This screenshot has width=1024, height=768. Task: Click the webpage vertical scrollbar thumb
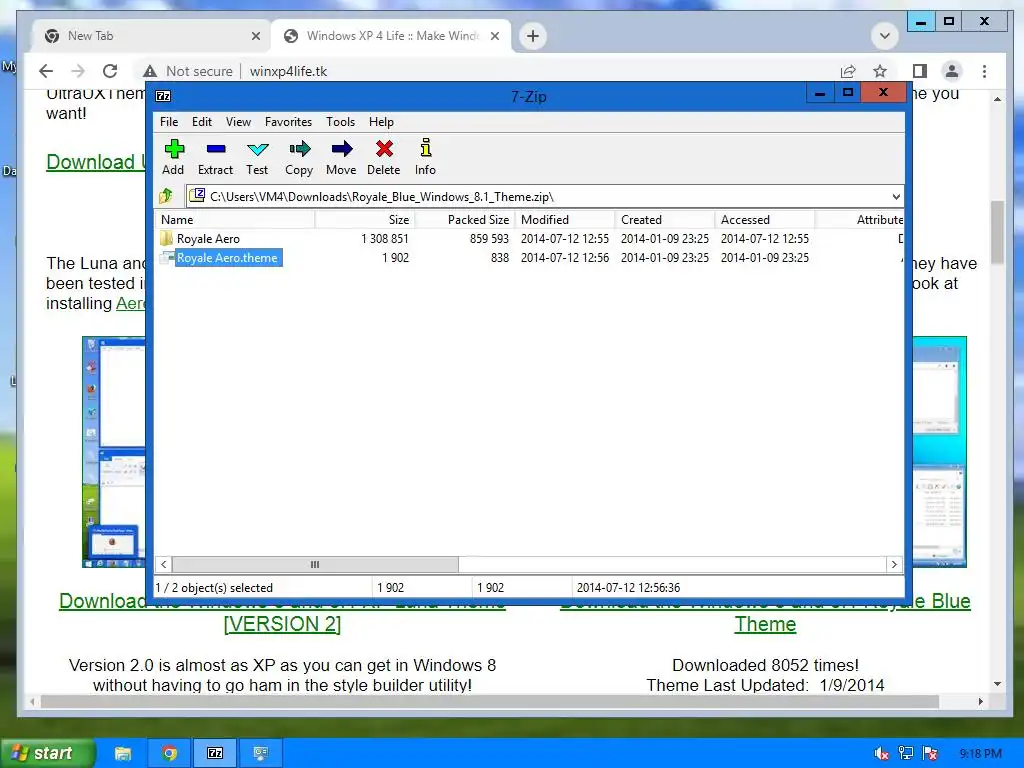[x=997, y=232]
